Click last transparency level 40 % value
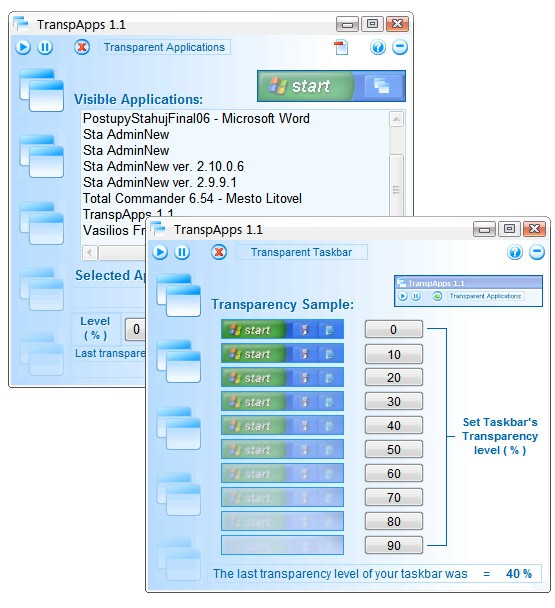The width and height of the screenshot is (555, 608). tap(519, 573)
